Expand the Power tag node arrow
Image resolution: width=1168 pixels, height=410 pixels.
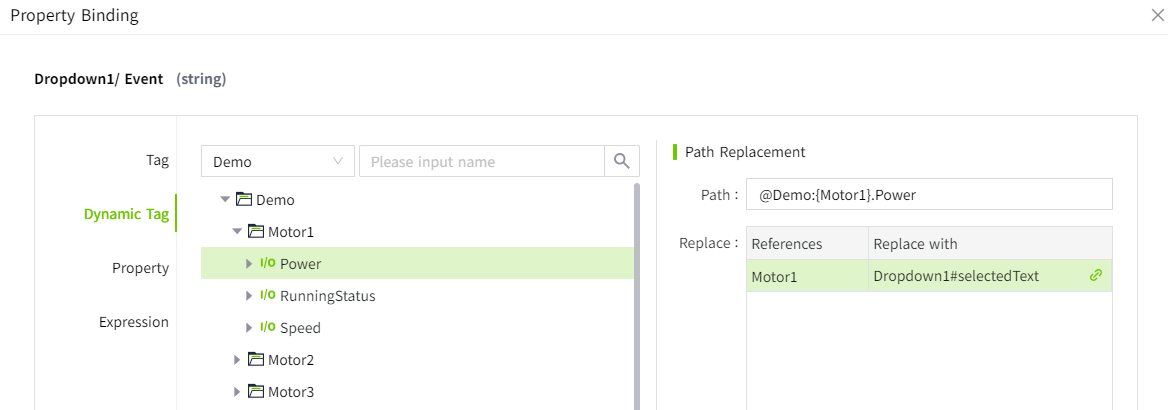(249, 264)
